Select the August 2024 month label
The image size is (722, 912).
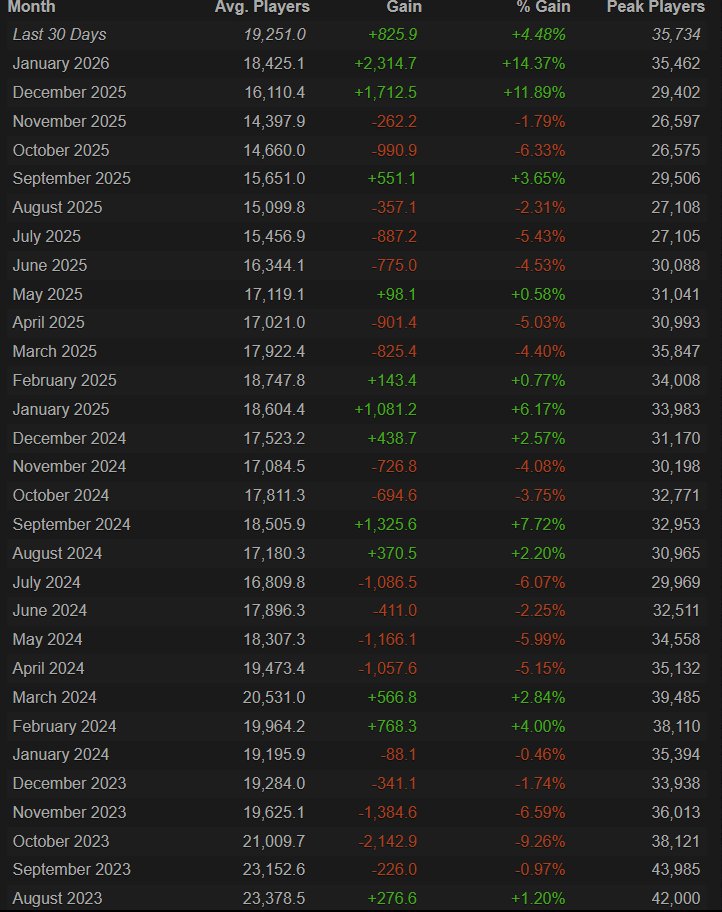(x=58, y=554)
